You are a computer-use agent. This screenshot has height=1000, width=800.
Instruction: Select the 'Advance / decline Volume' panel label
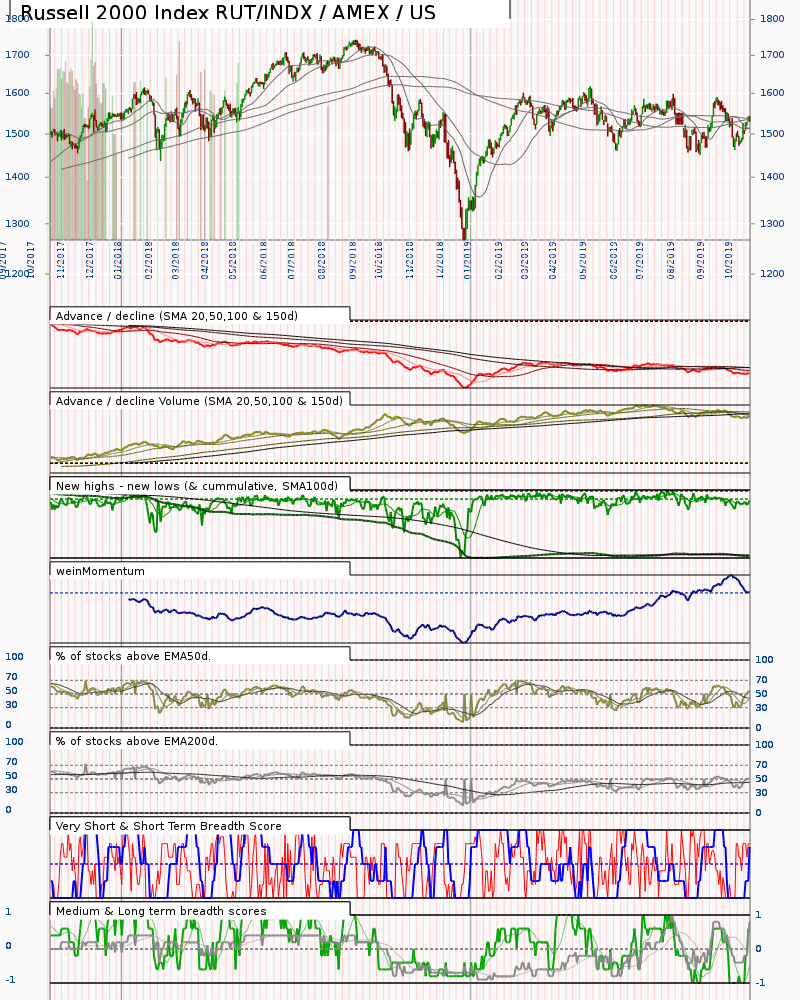point(199,401)
